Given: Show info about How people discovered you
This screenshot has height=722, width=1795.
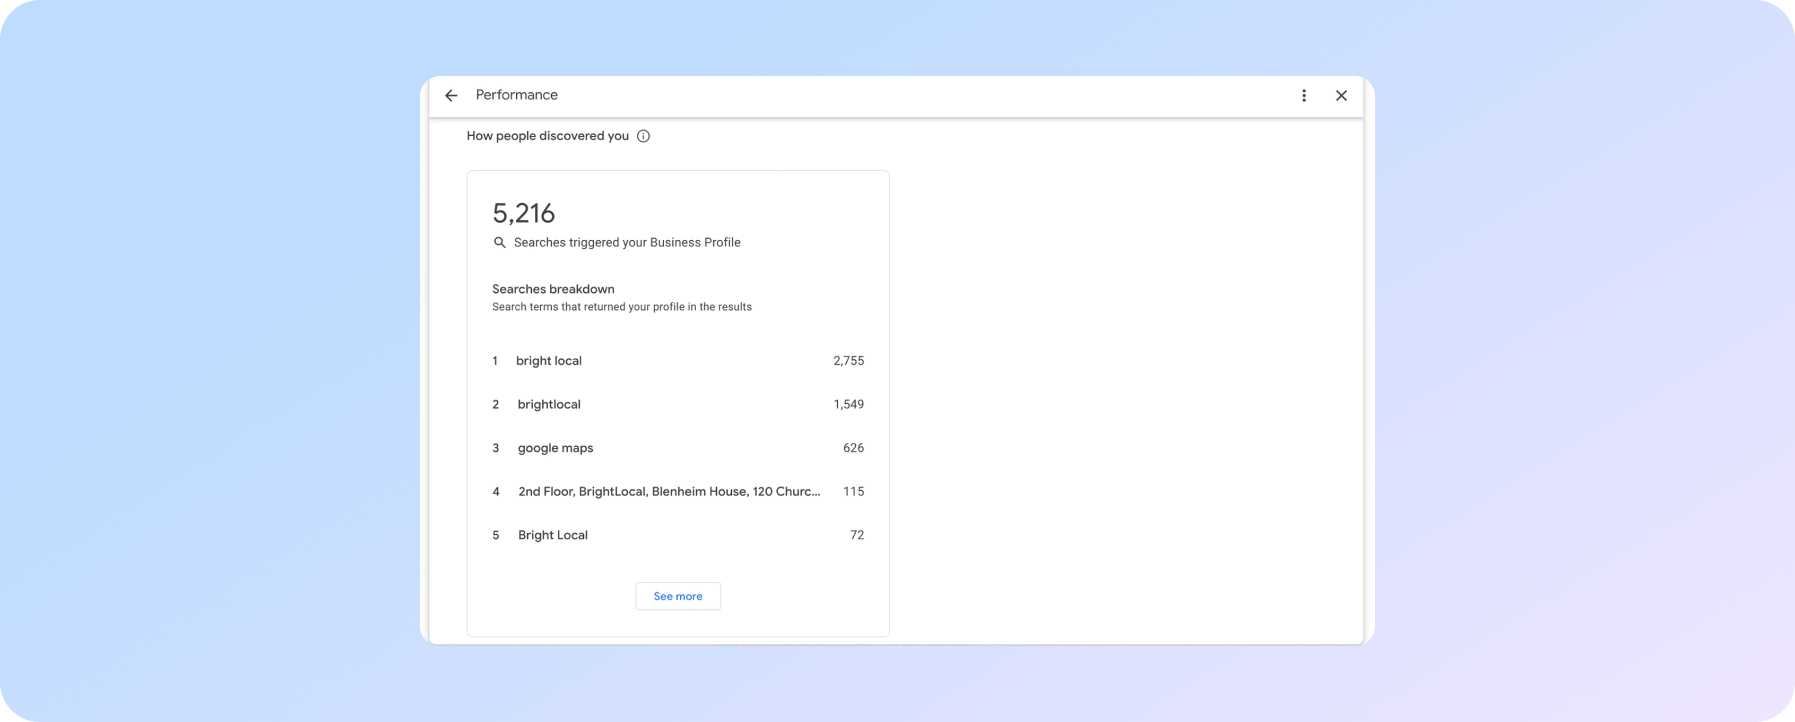Looking at the screenshot, I should coord(644,136).
